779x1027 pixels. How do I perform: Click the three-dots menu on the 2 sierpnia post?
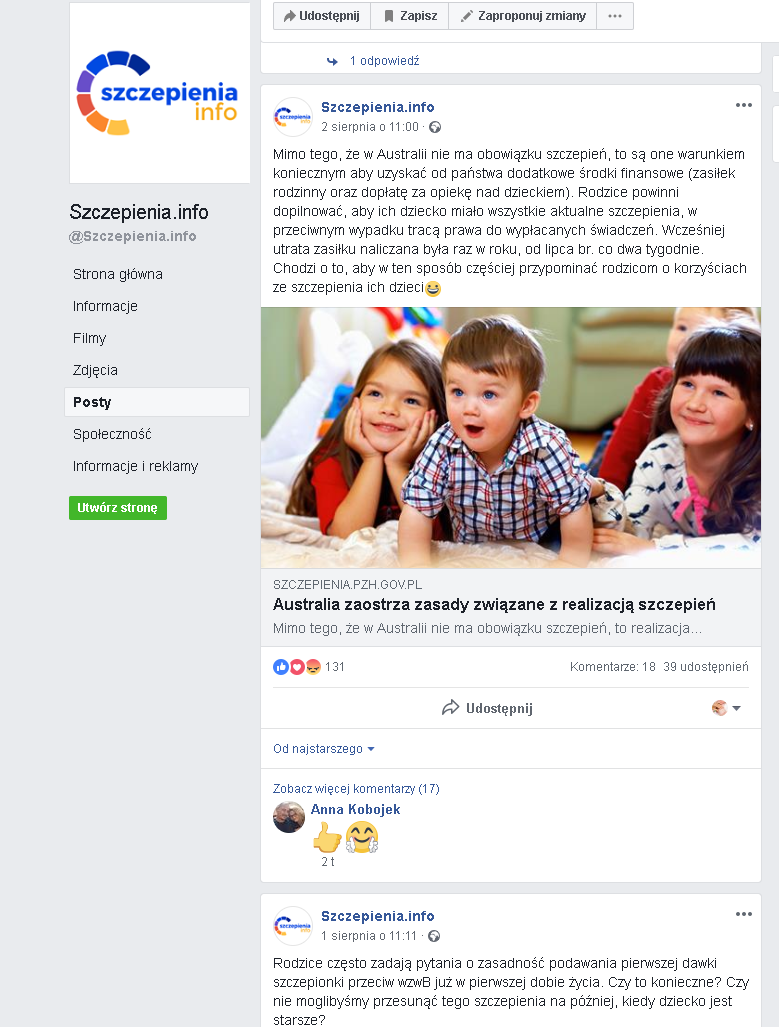743,105
